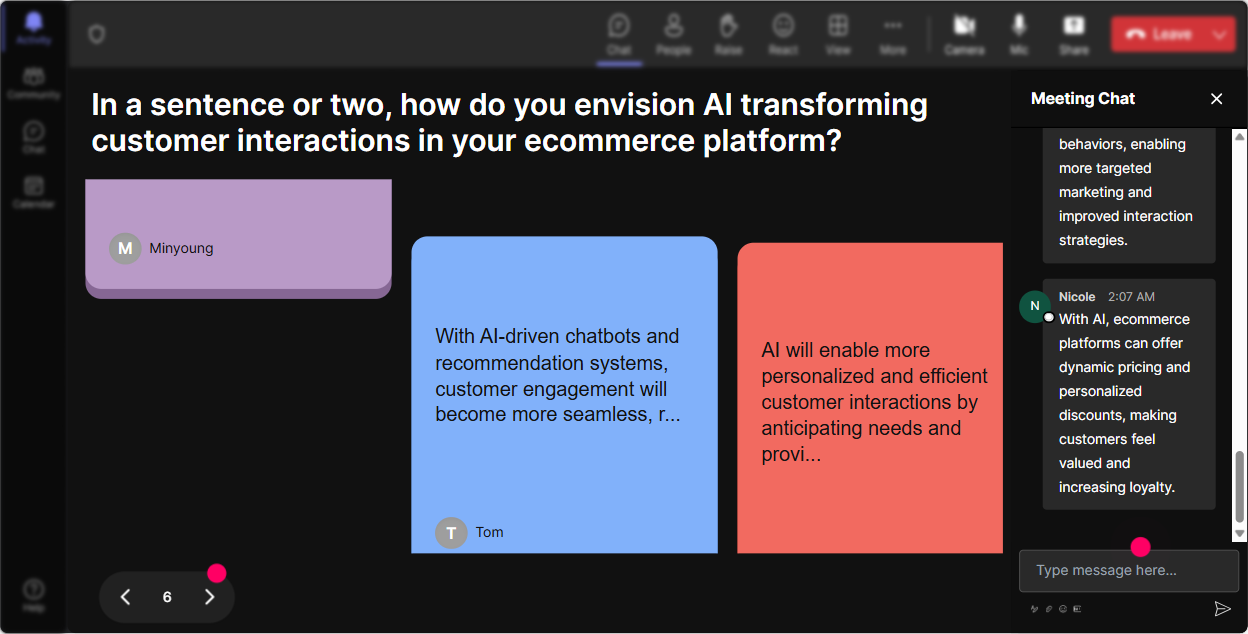1248x634 pixels.
Task: Click Tom's avatar T
Action: 451,532
